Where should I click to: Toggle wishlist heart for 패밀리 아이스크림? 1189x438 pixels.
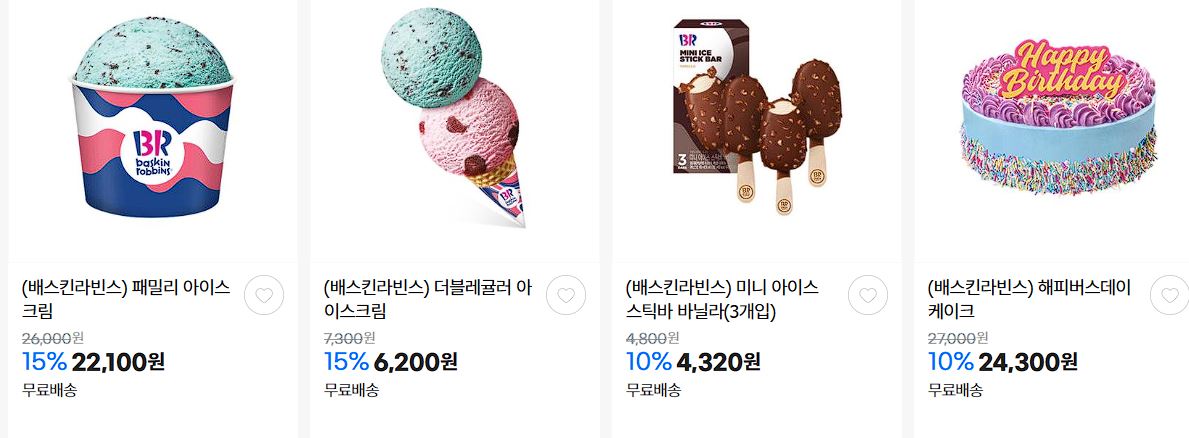click(264, 296)
